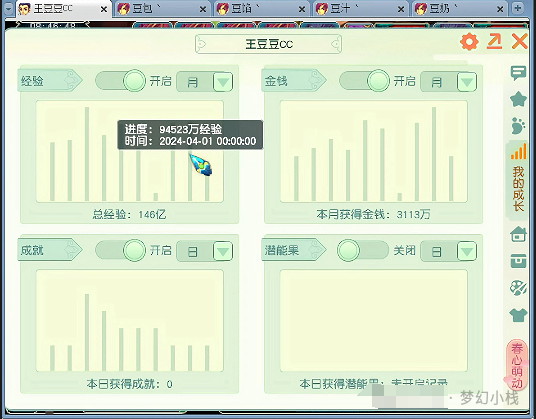Screen dimensions: 536x419
Task: Expand the 成就 period dropdown arrow
Action: coord(223,251)
